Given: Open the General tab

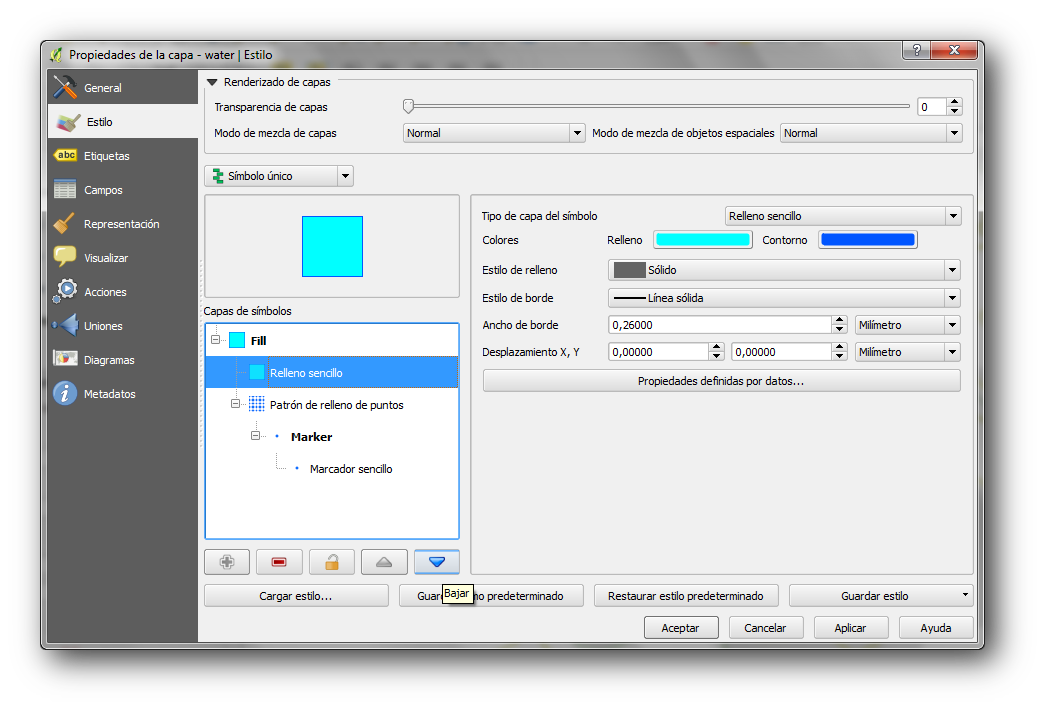Looking at the screenshot, I should (x=123, y=87).
